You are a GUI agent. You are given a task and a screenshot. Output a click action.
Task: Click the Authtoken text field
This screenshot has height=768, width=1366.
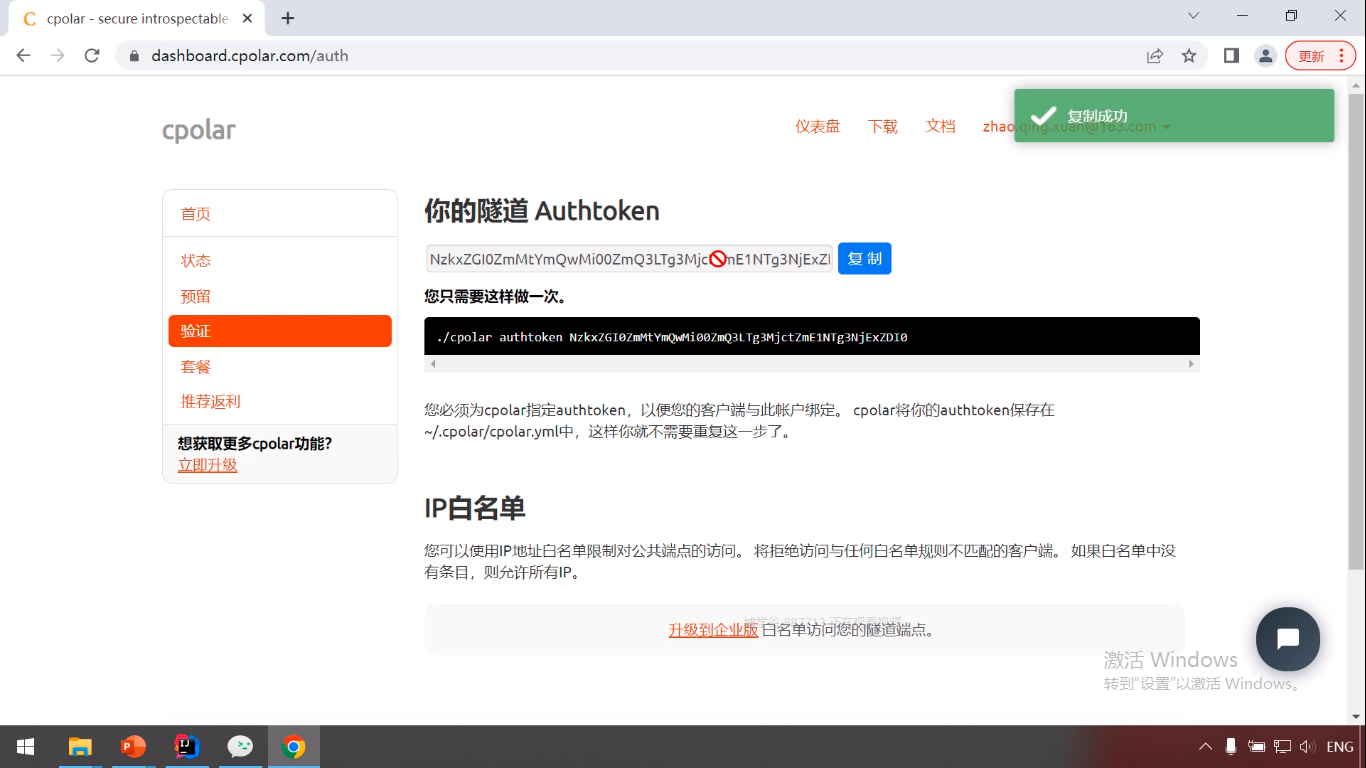pos(629,259)
